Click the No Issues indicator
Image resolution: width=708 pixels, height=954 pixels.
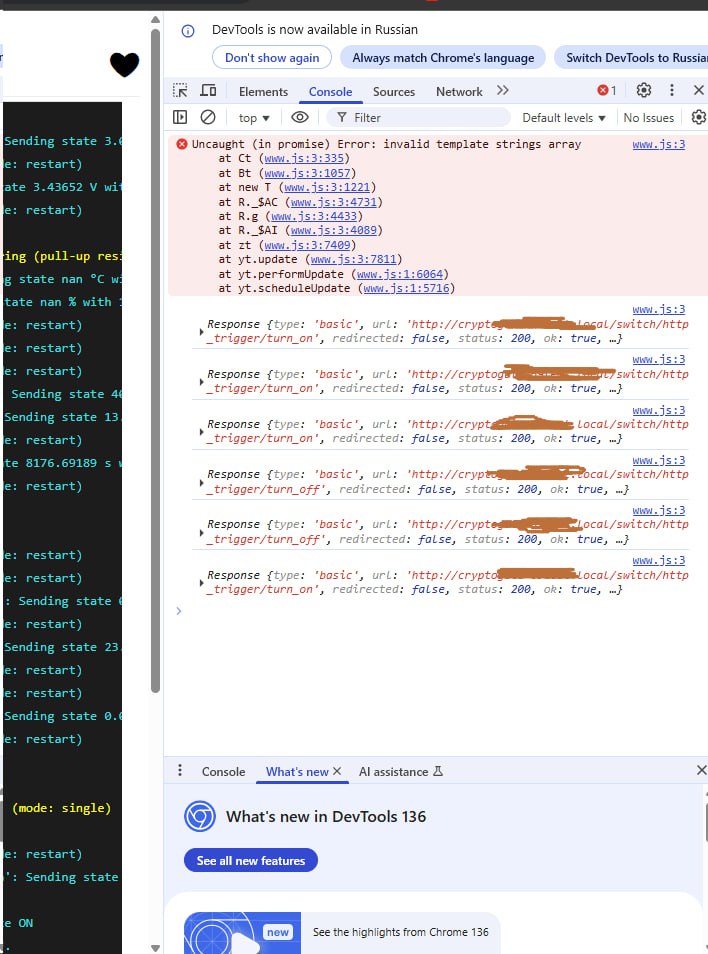coord(648,118)
